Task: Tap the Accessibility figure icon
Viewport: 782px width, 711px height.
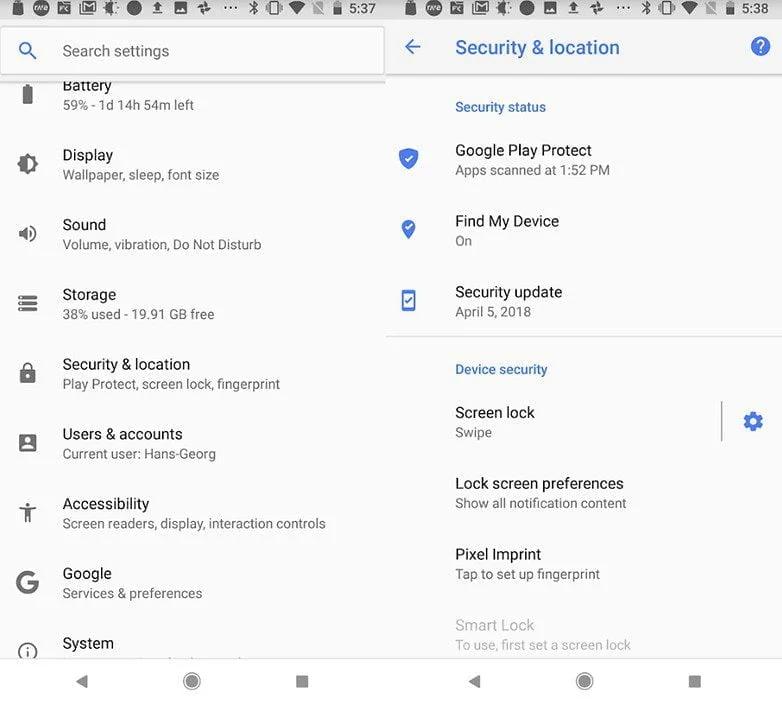Action: tap(27, 512)
